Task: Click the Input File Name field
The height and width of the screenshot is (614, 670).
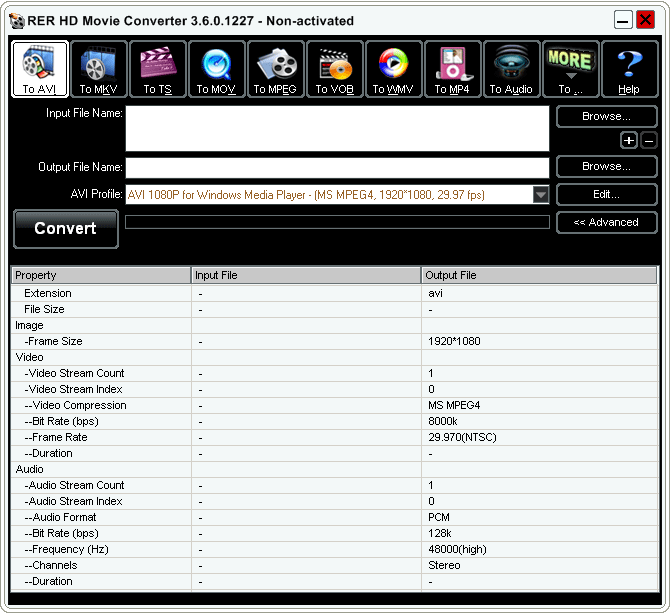Action: pos(337,129)
